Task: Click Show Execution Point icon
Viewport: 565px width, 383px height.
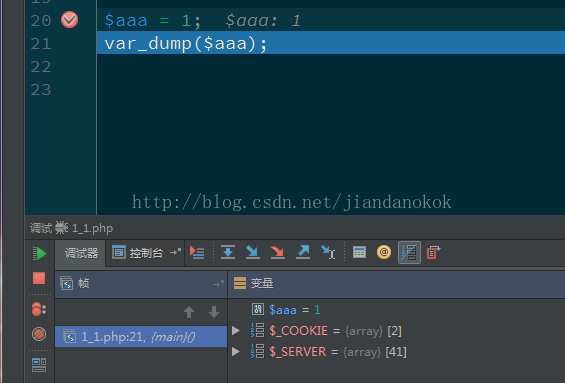Action: [x=197, y=253]
